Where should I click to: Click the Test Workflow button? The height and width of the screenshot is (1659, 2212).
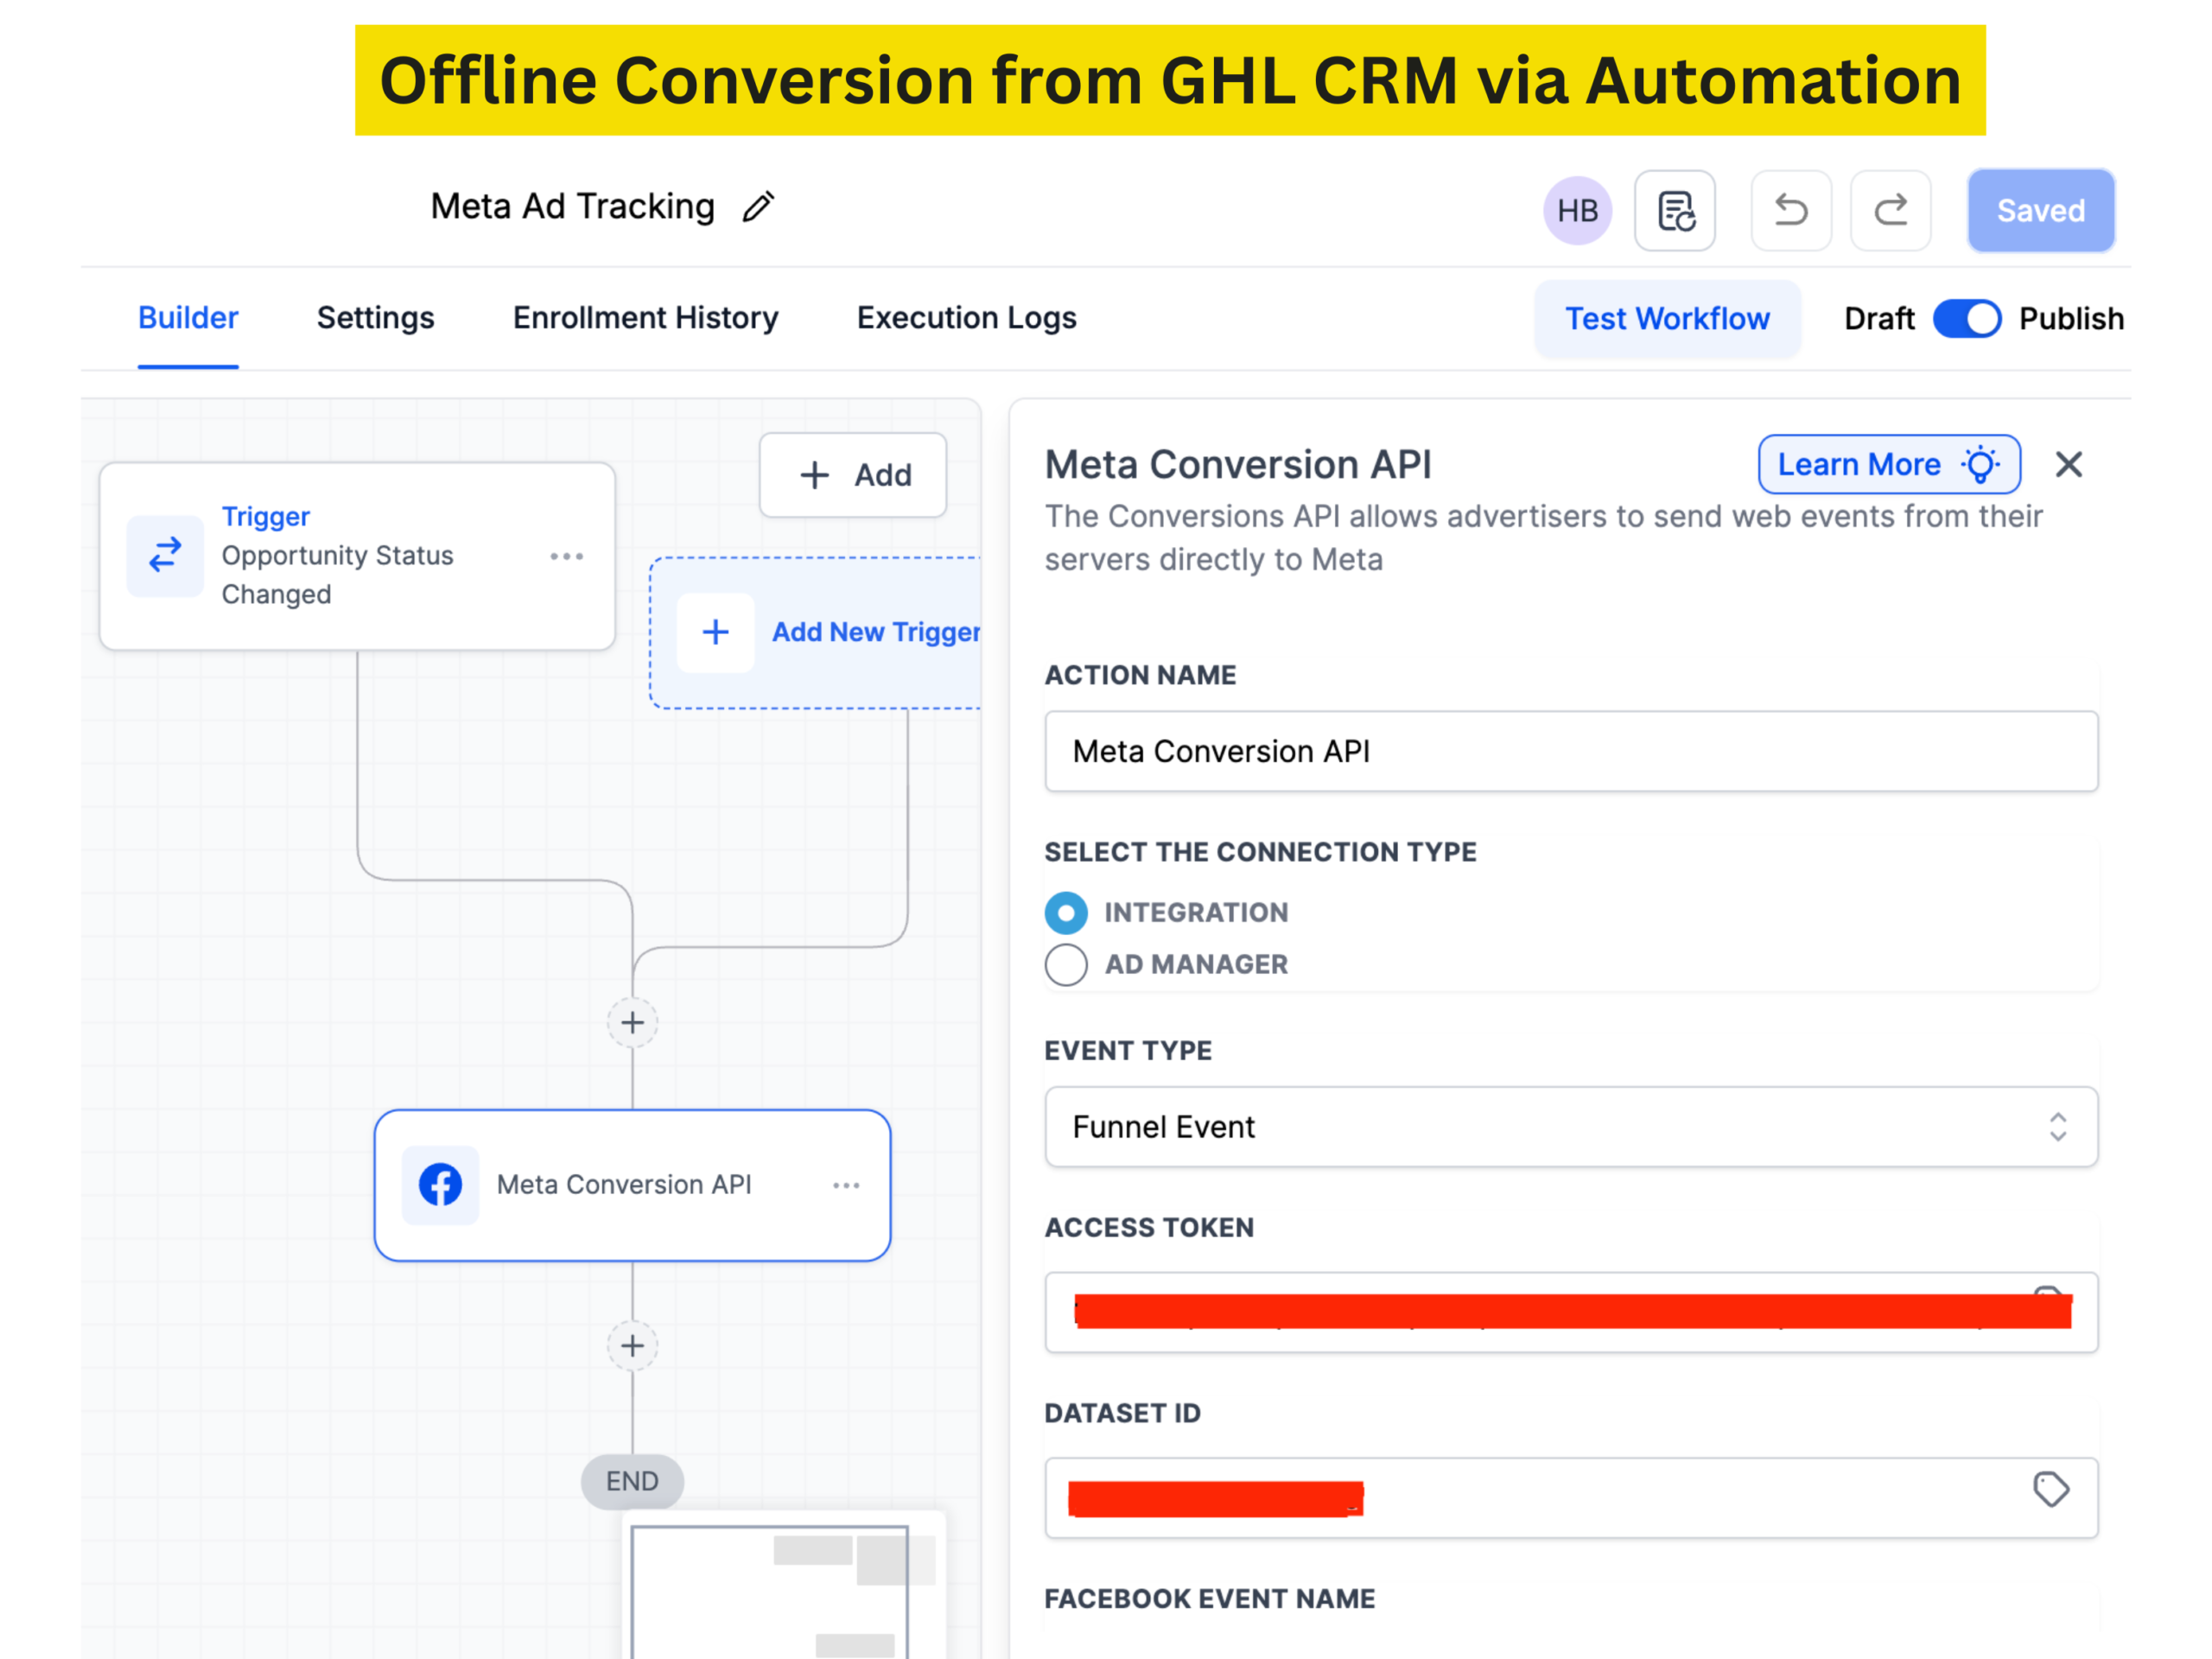click(x=1667, y=319)
